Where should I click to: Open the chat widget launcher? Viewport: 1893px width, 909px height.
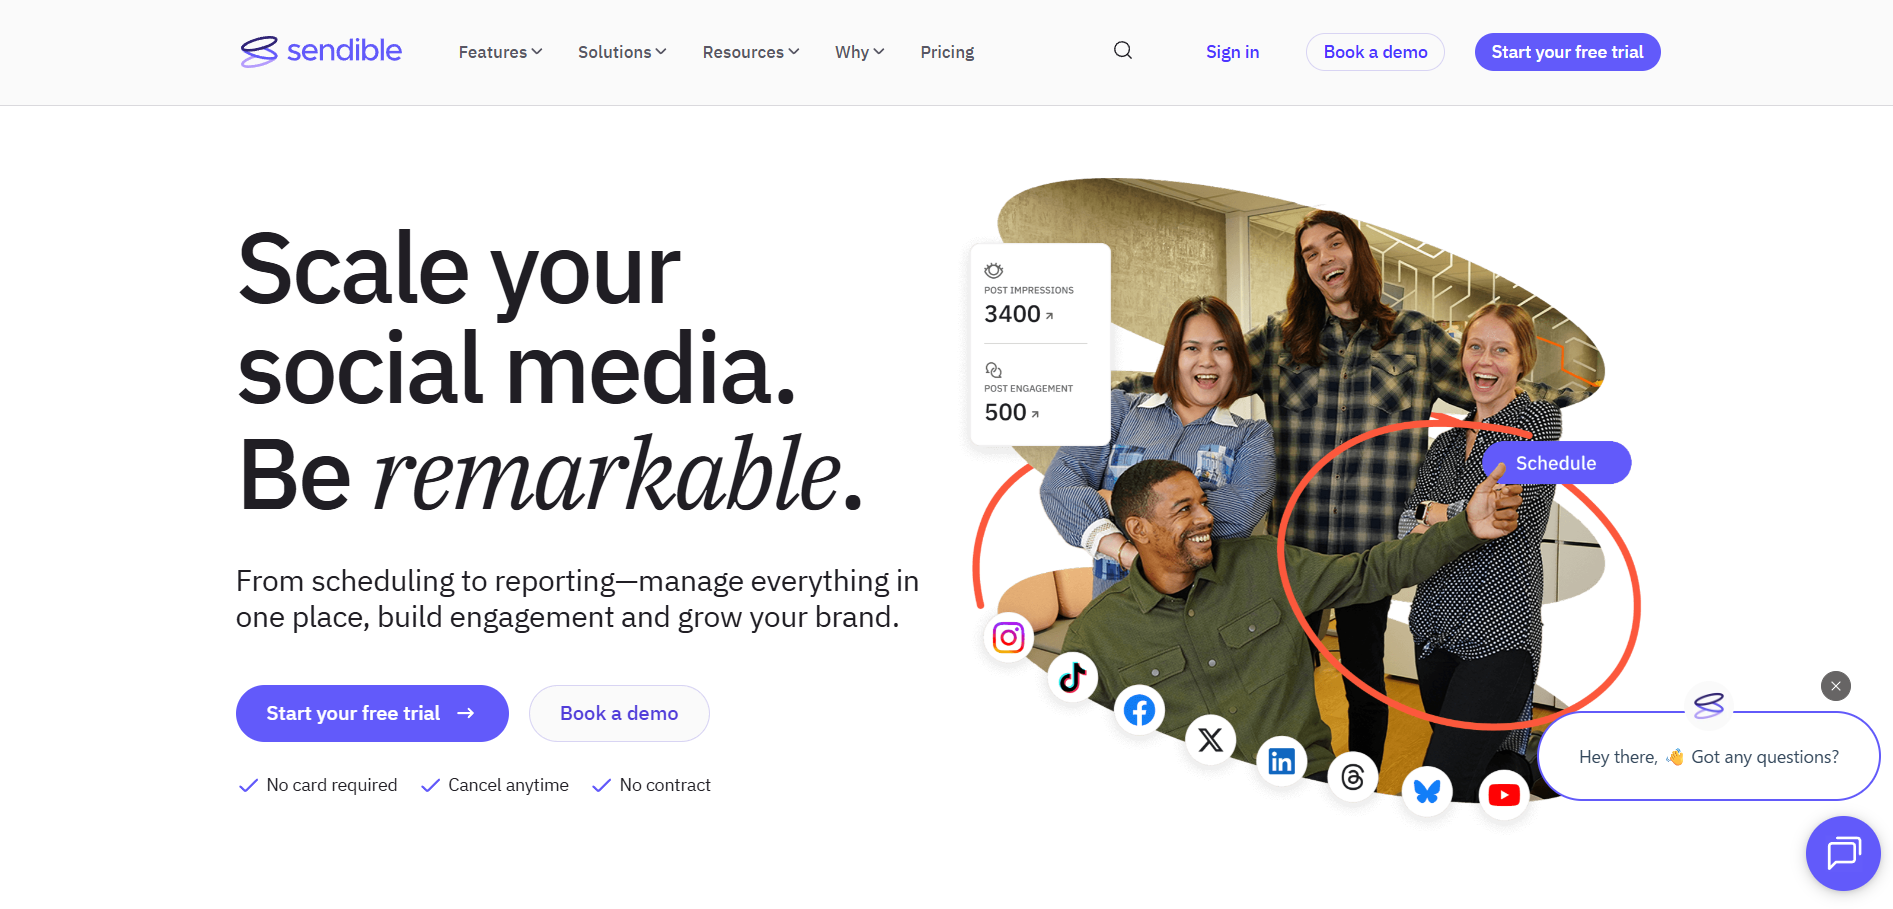(x=1842, y=853)
